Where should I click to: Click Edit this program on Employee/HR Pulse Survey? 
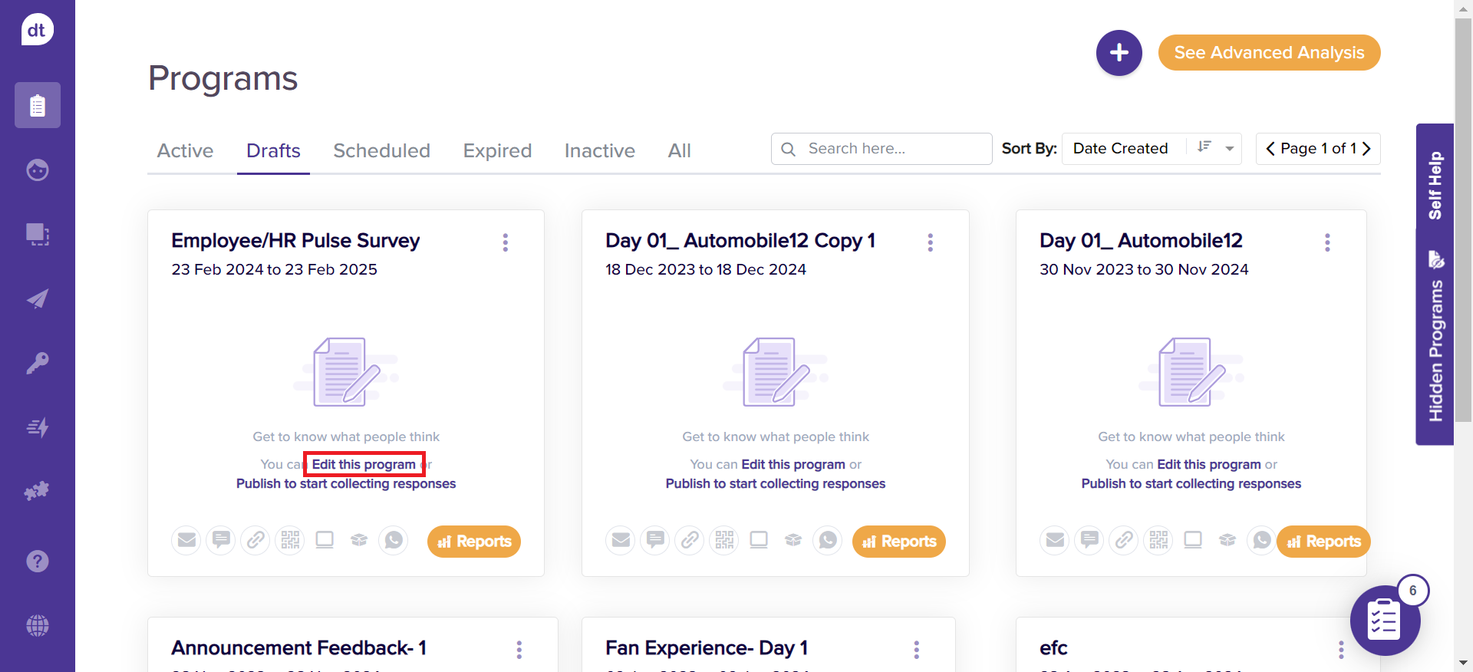coord(364,465)
